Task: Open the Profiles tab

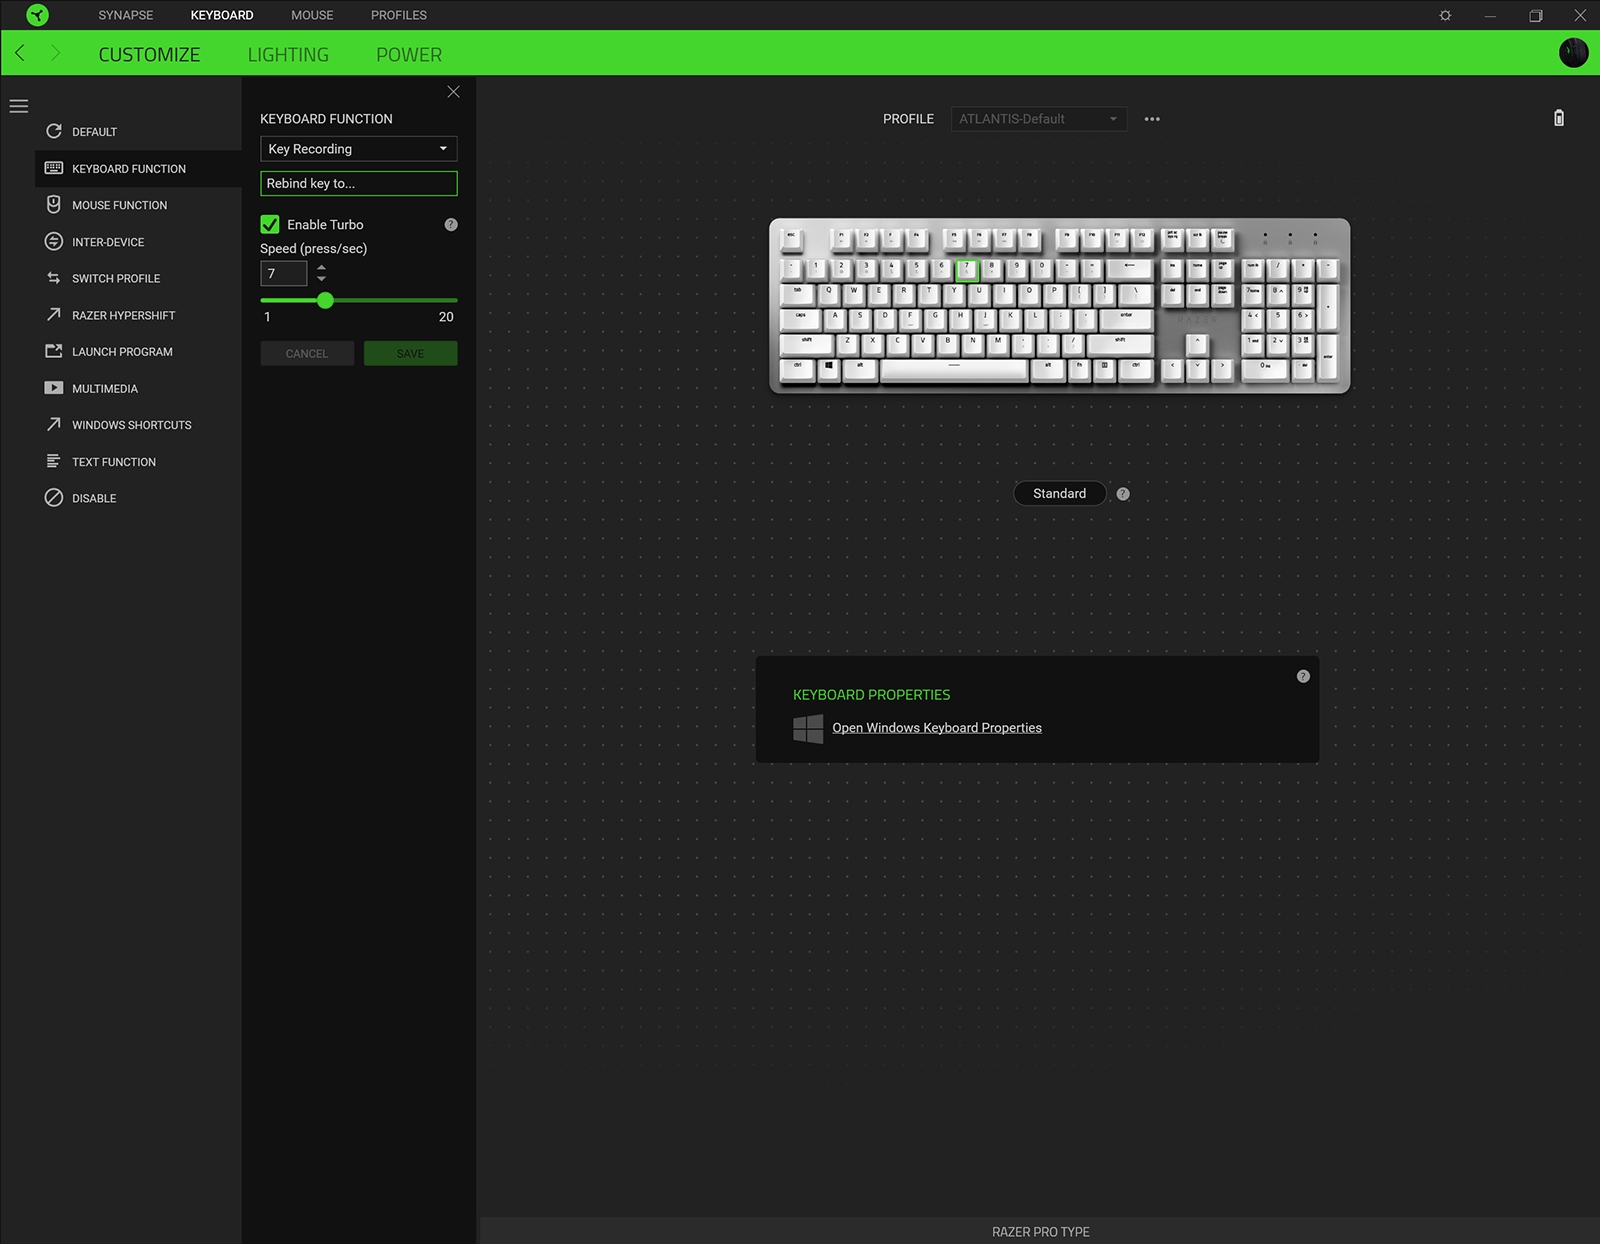Action: pyautogui.click(x=399, y=15)
